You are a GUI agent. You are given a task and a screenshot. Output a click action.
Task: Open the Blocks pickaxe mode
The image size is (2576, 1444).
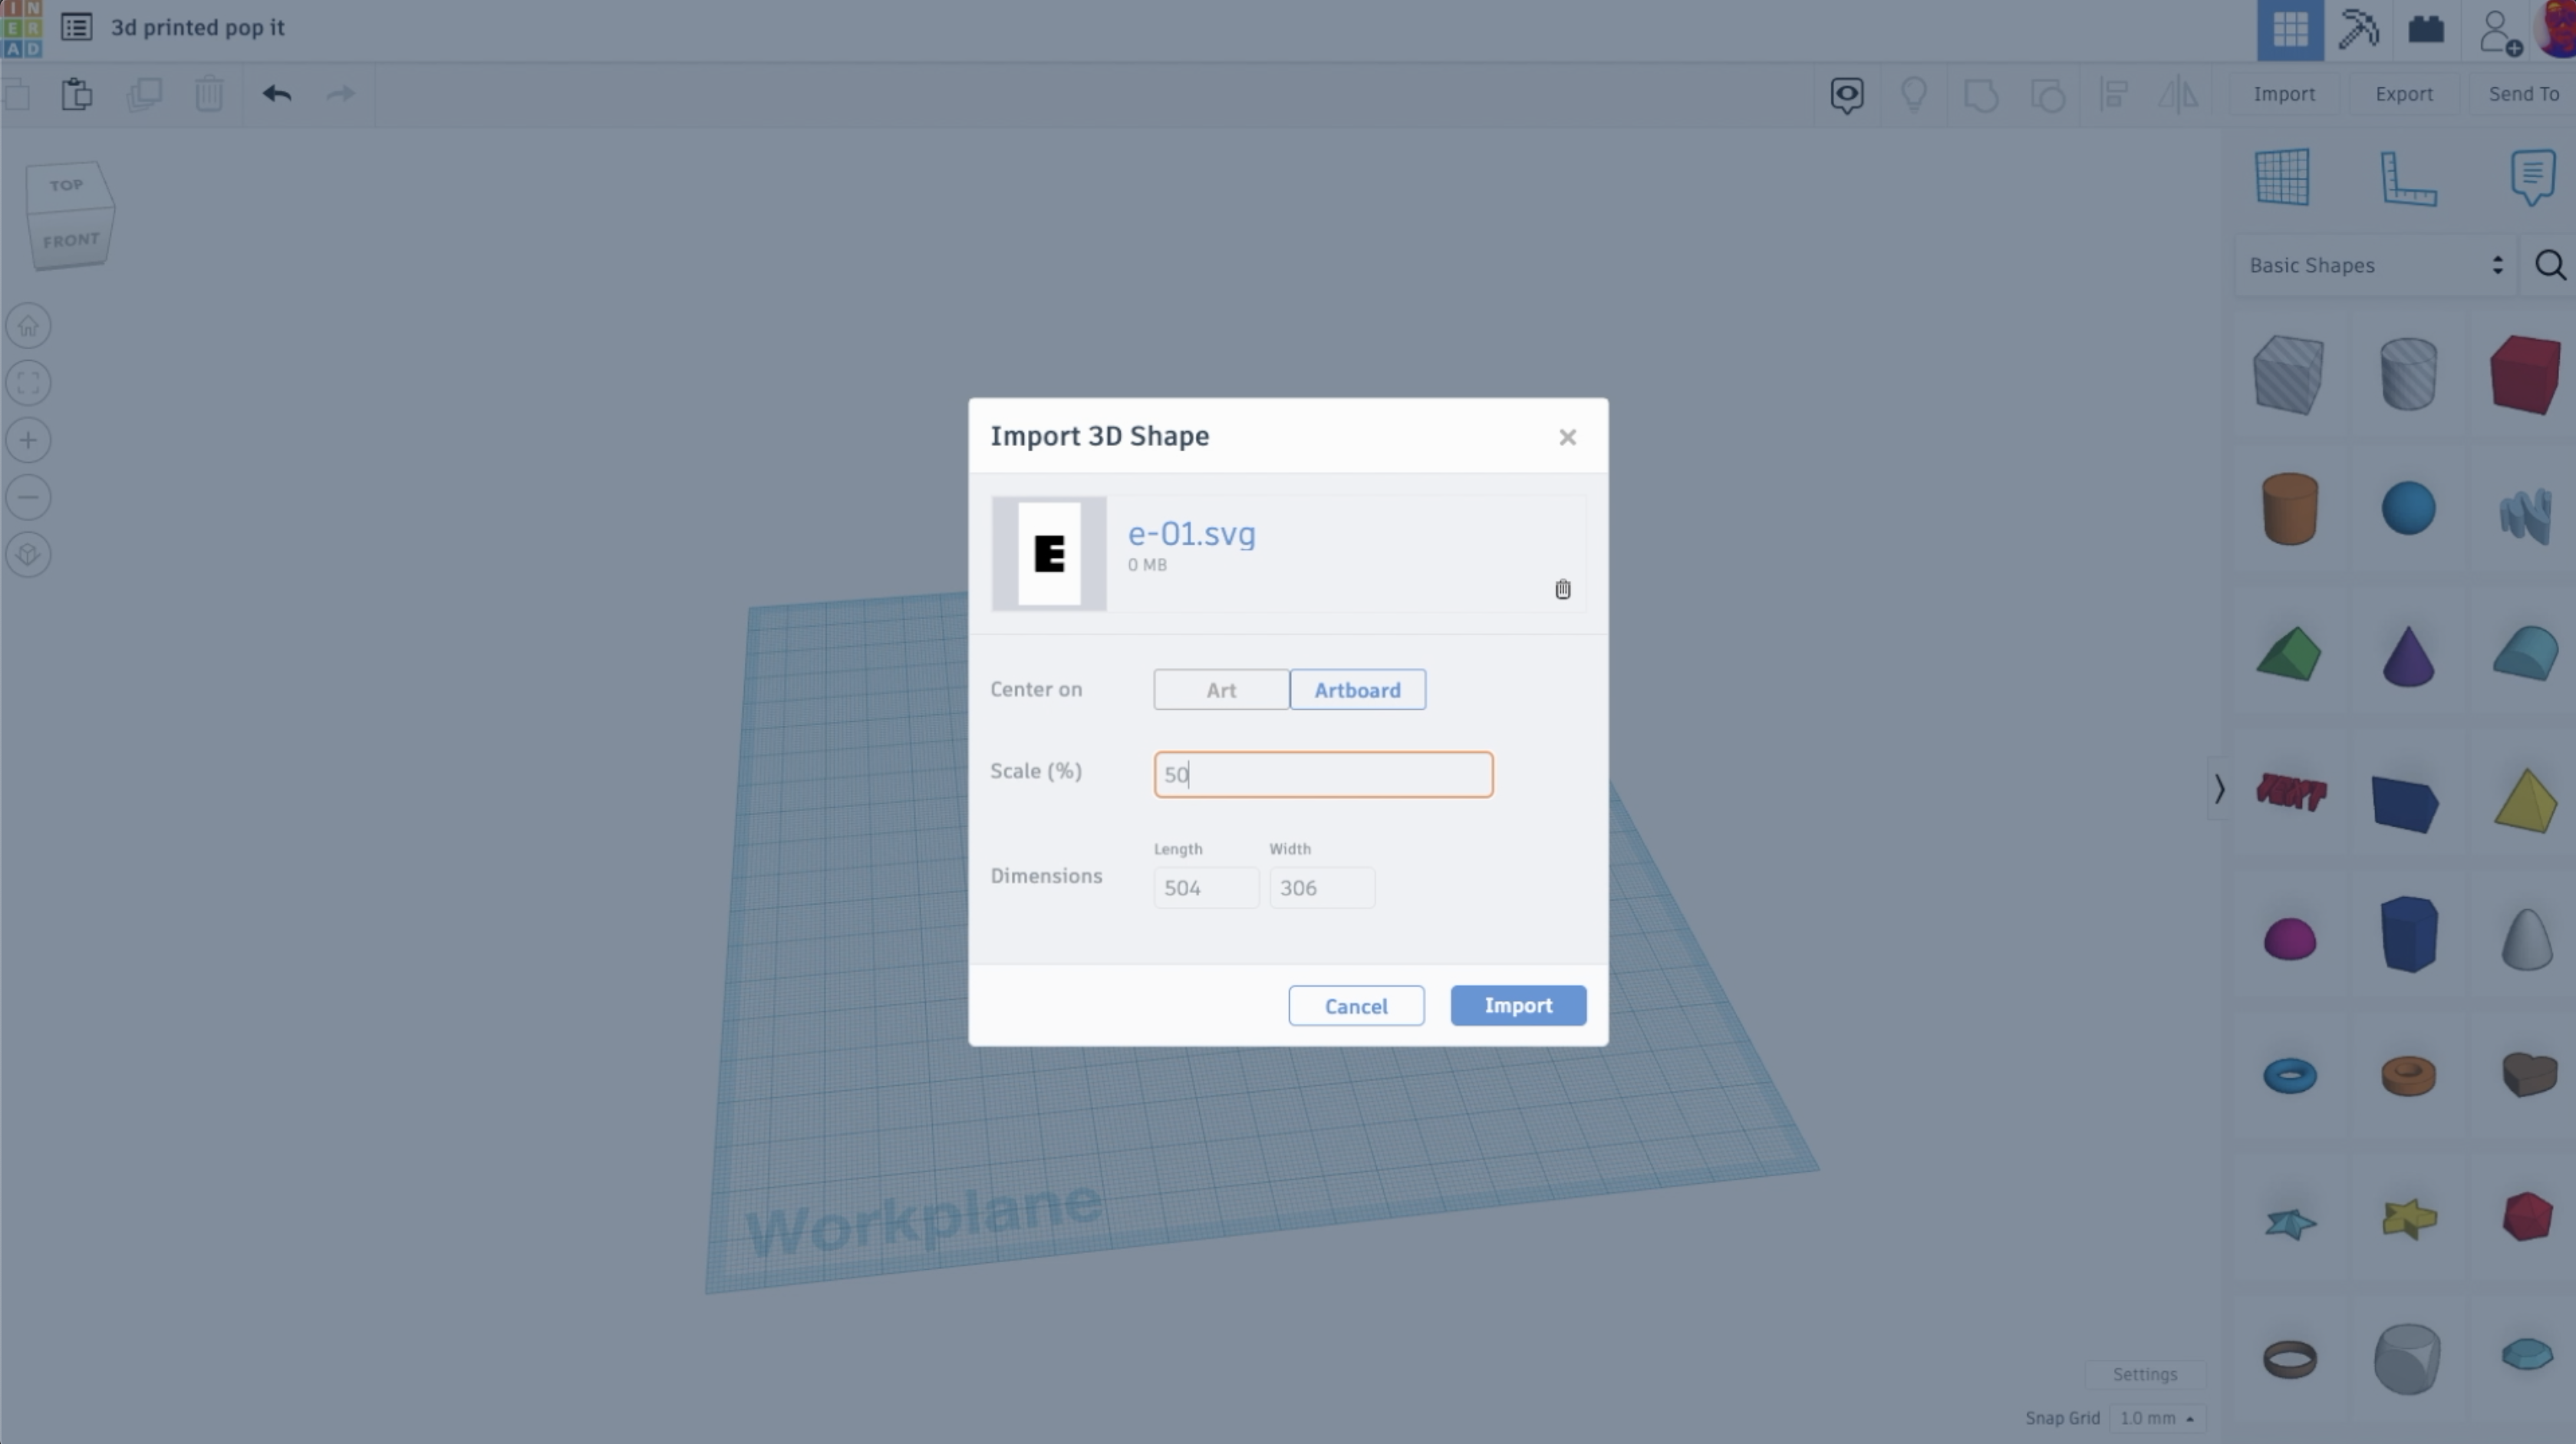coord(2358,30)
